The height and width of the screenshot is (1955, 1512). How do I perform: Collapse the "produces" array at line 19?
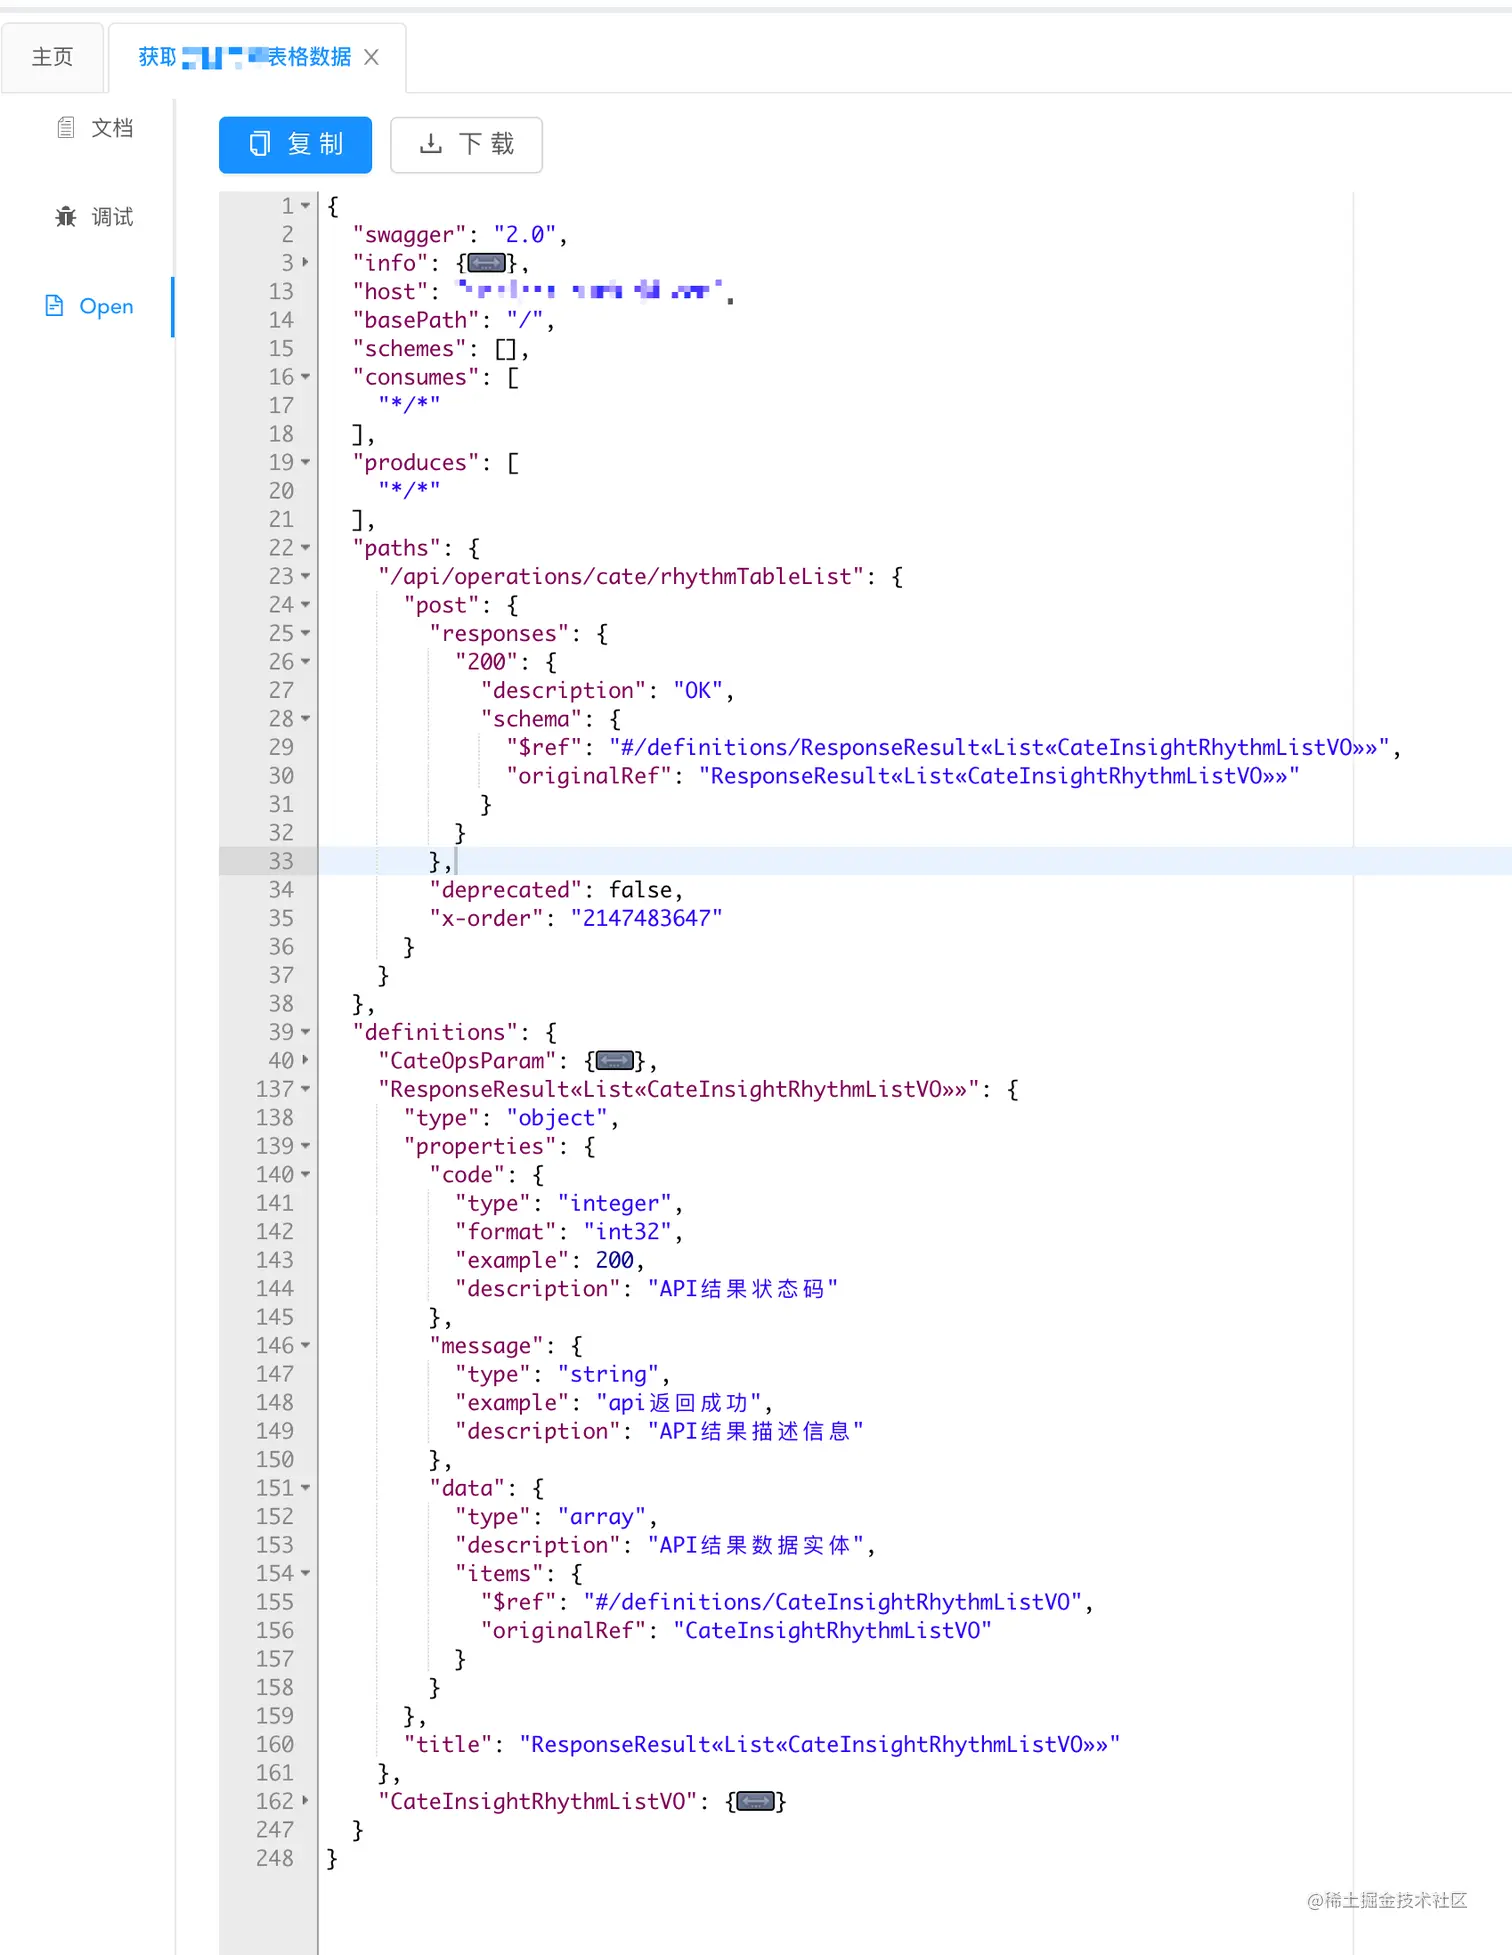[x=305, y=463]
